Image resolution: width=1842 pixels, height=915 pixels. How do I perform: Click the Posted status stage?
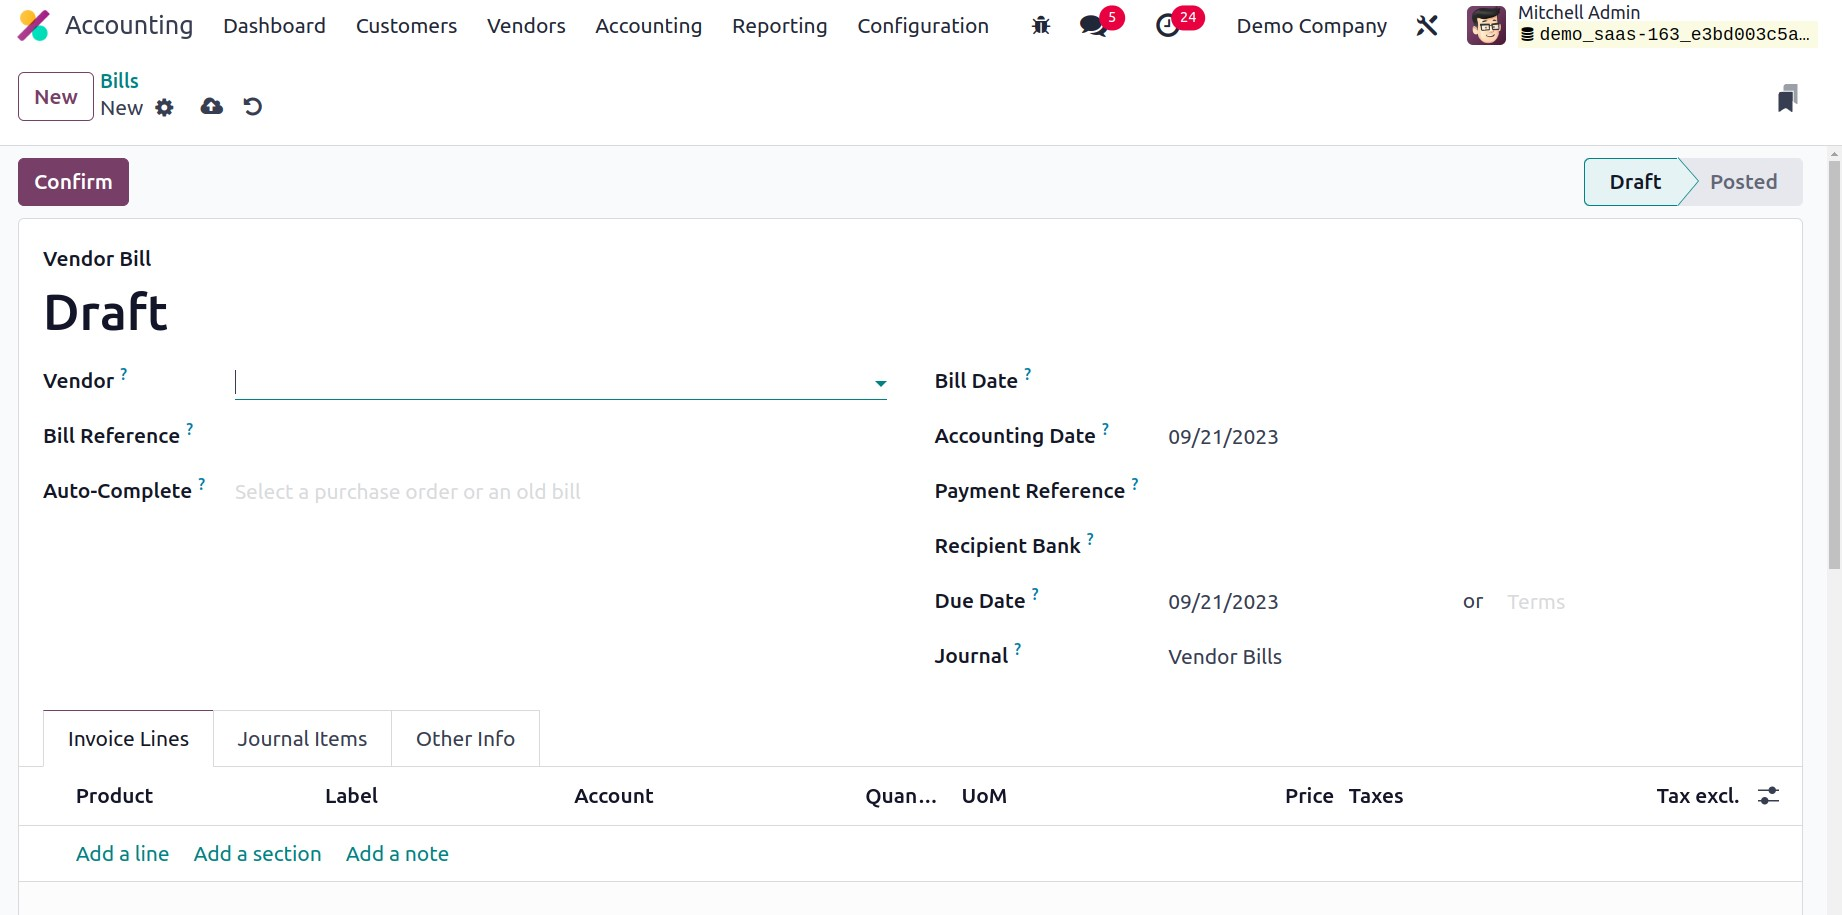(x=1743, y=182)
